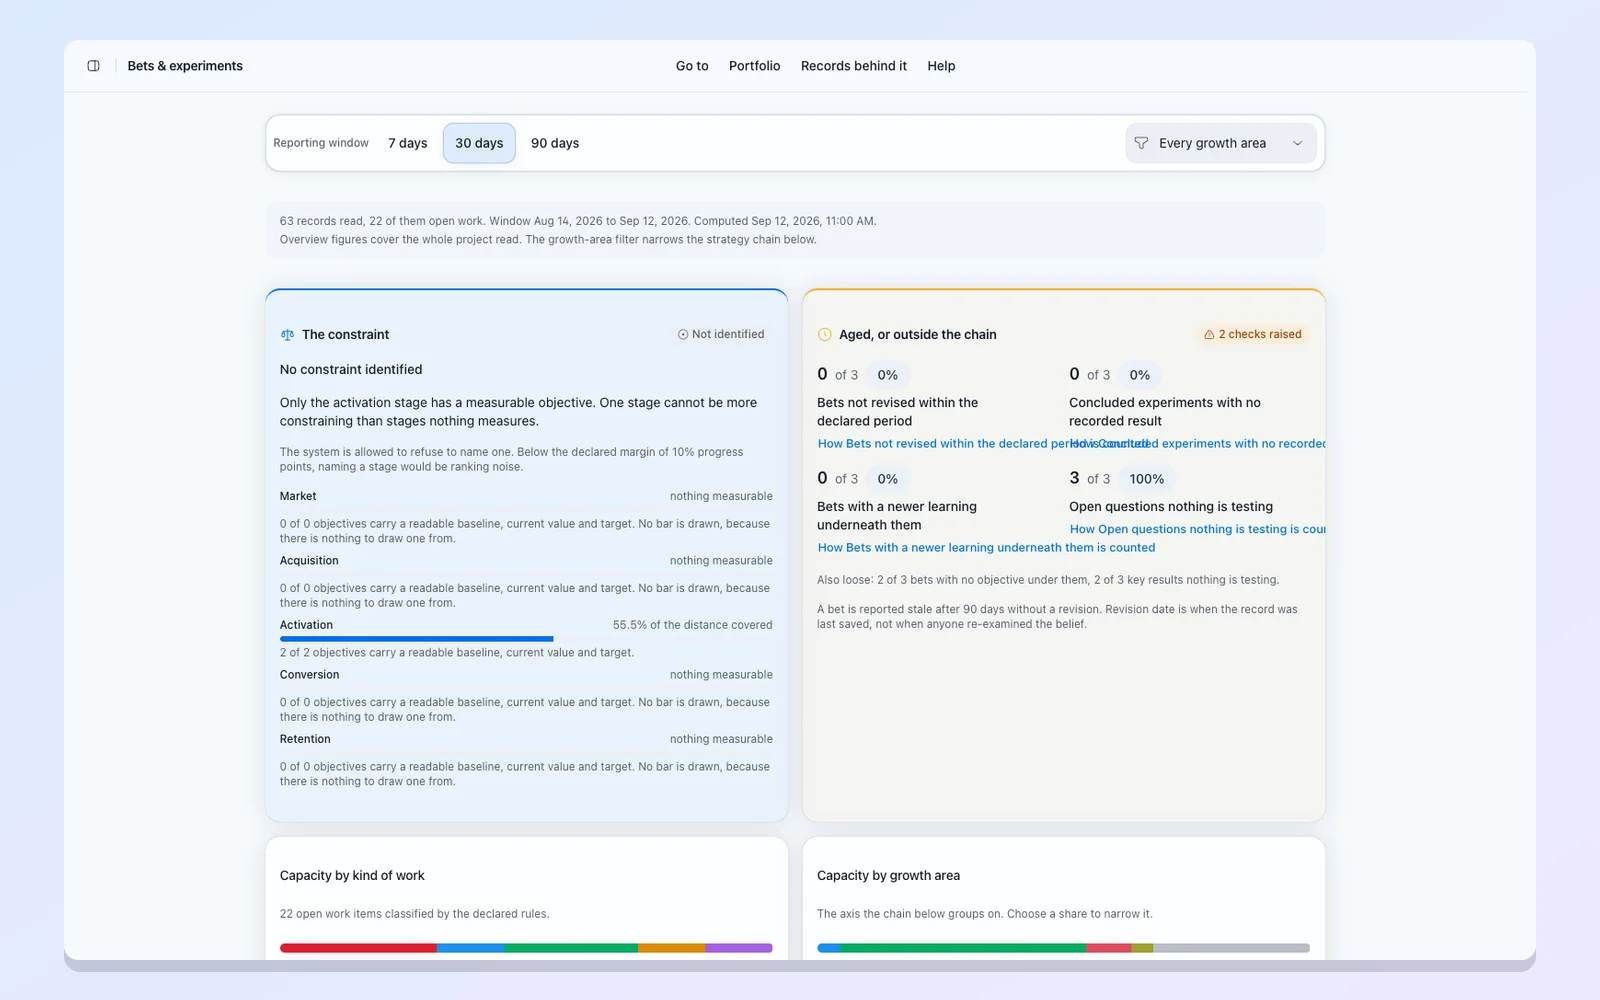Click the clock icon beside Aged heading
Viewport: 1600px width, 1000px height.
click(825, 335)
